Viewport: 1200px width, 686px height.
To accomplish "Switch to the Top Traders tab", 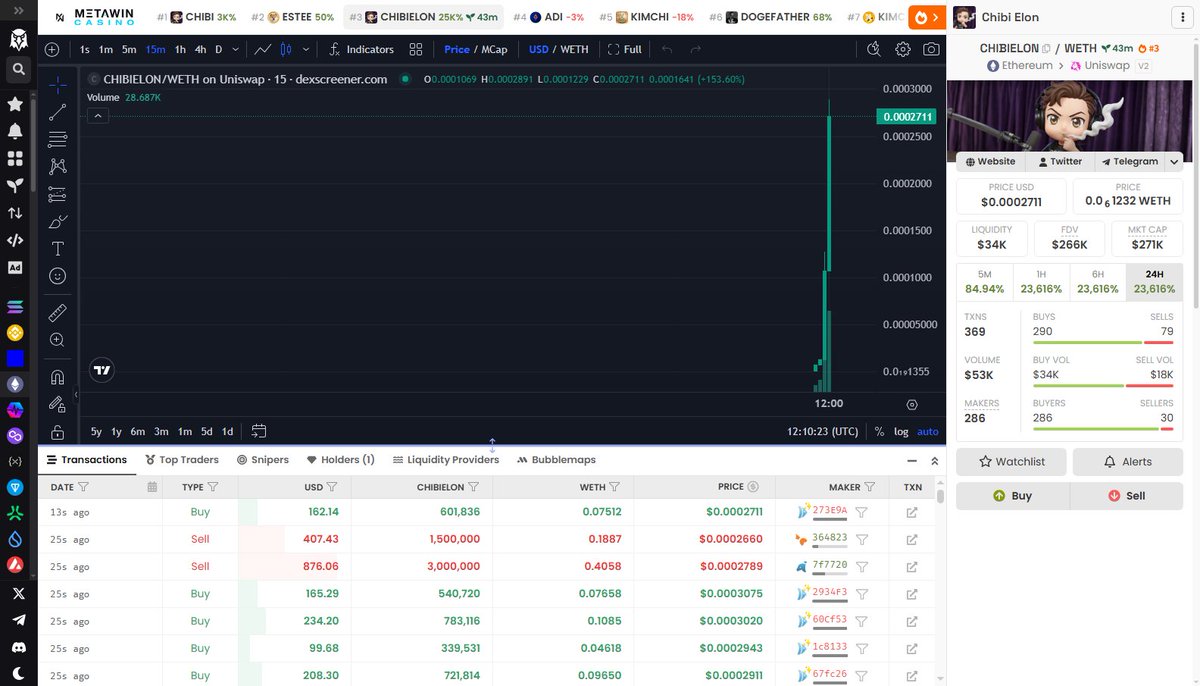I will pos(182,460).
